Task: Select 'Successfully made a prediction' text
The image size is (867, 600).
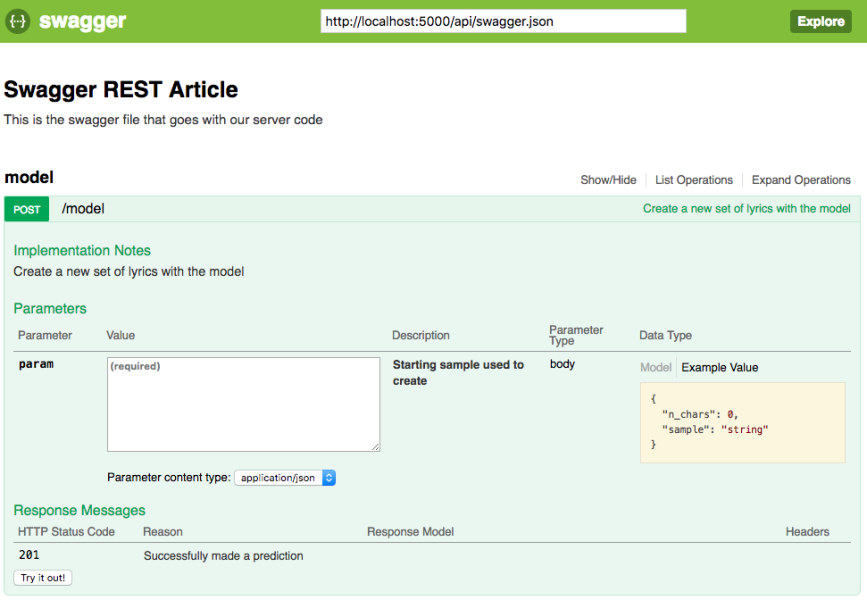Action: point(223,556)
